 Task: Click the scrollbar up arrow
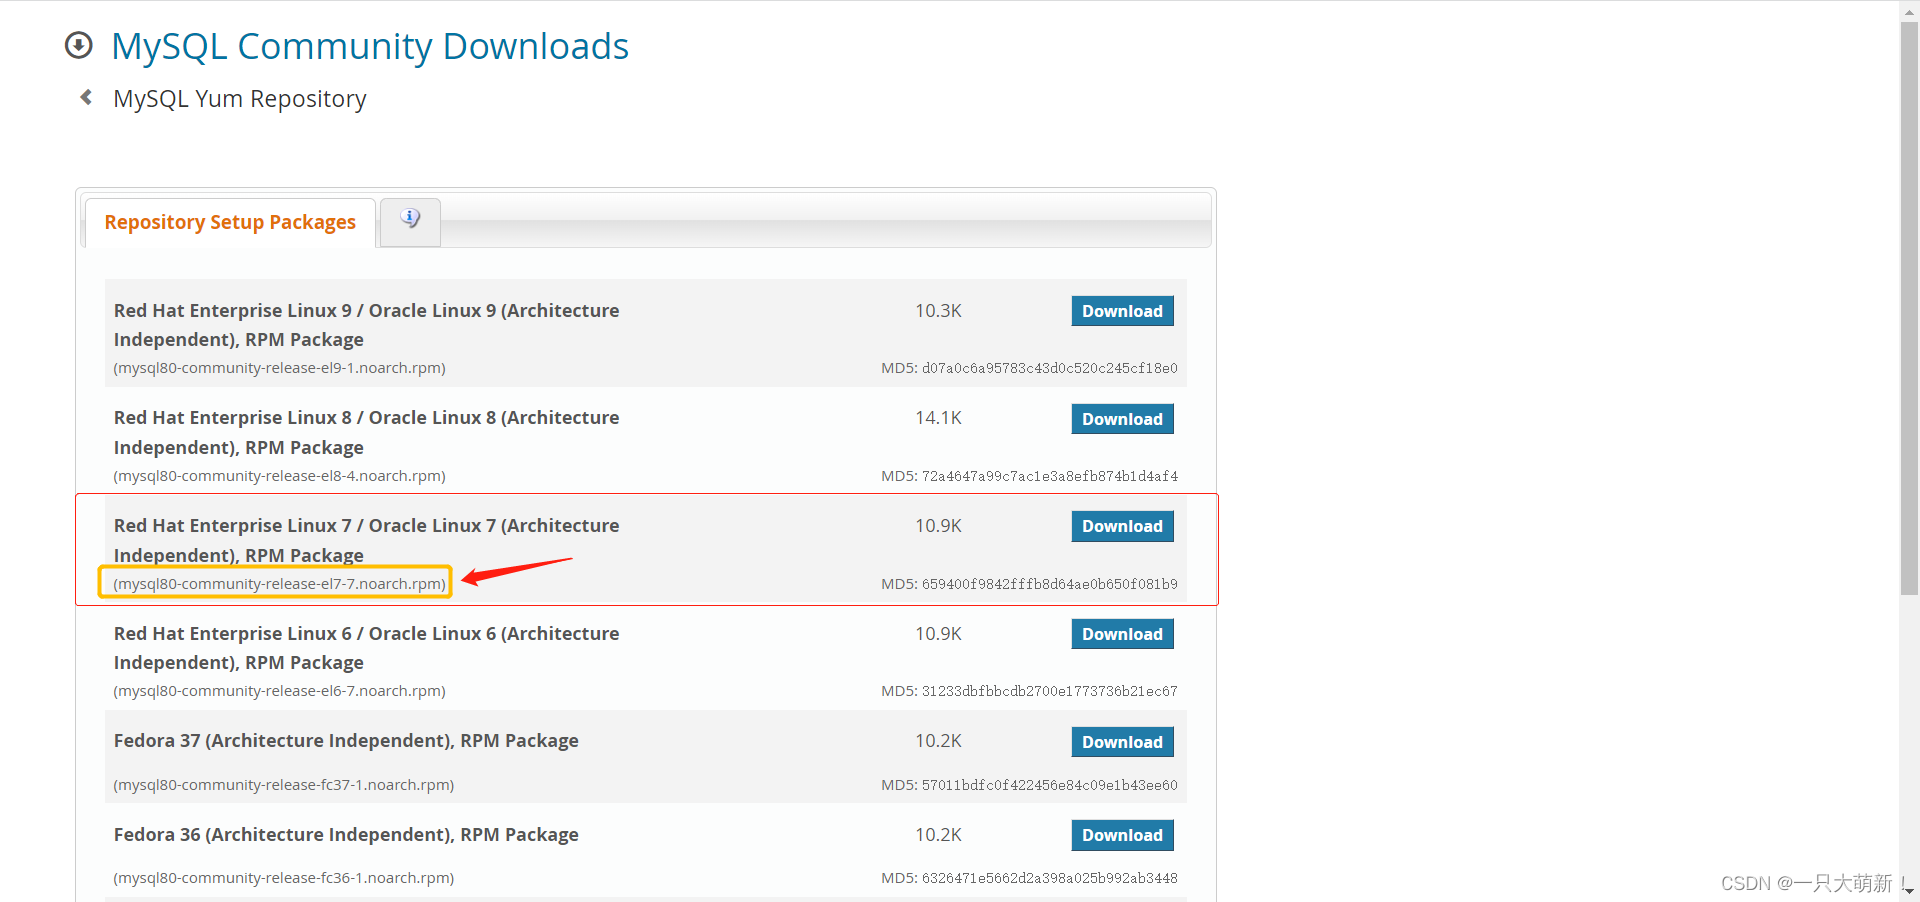(x=1908, y=10)
